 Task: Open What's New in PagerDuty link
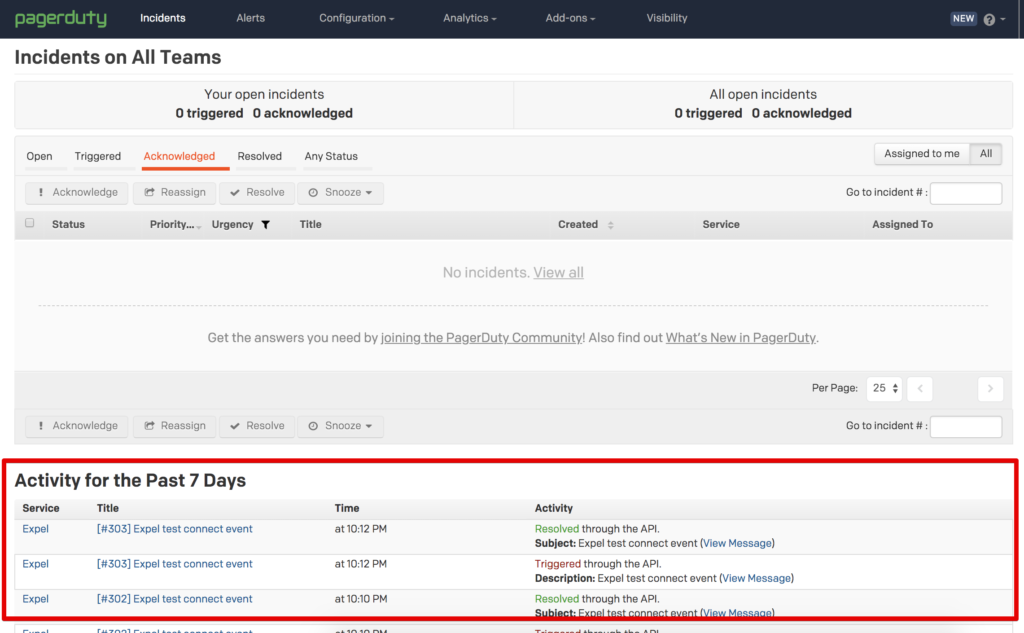tap(741, 338)
